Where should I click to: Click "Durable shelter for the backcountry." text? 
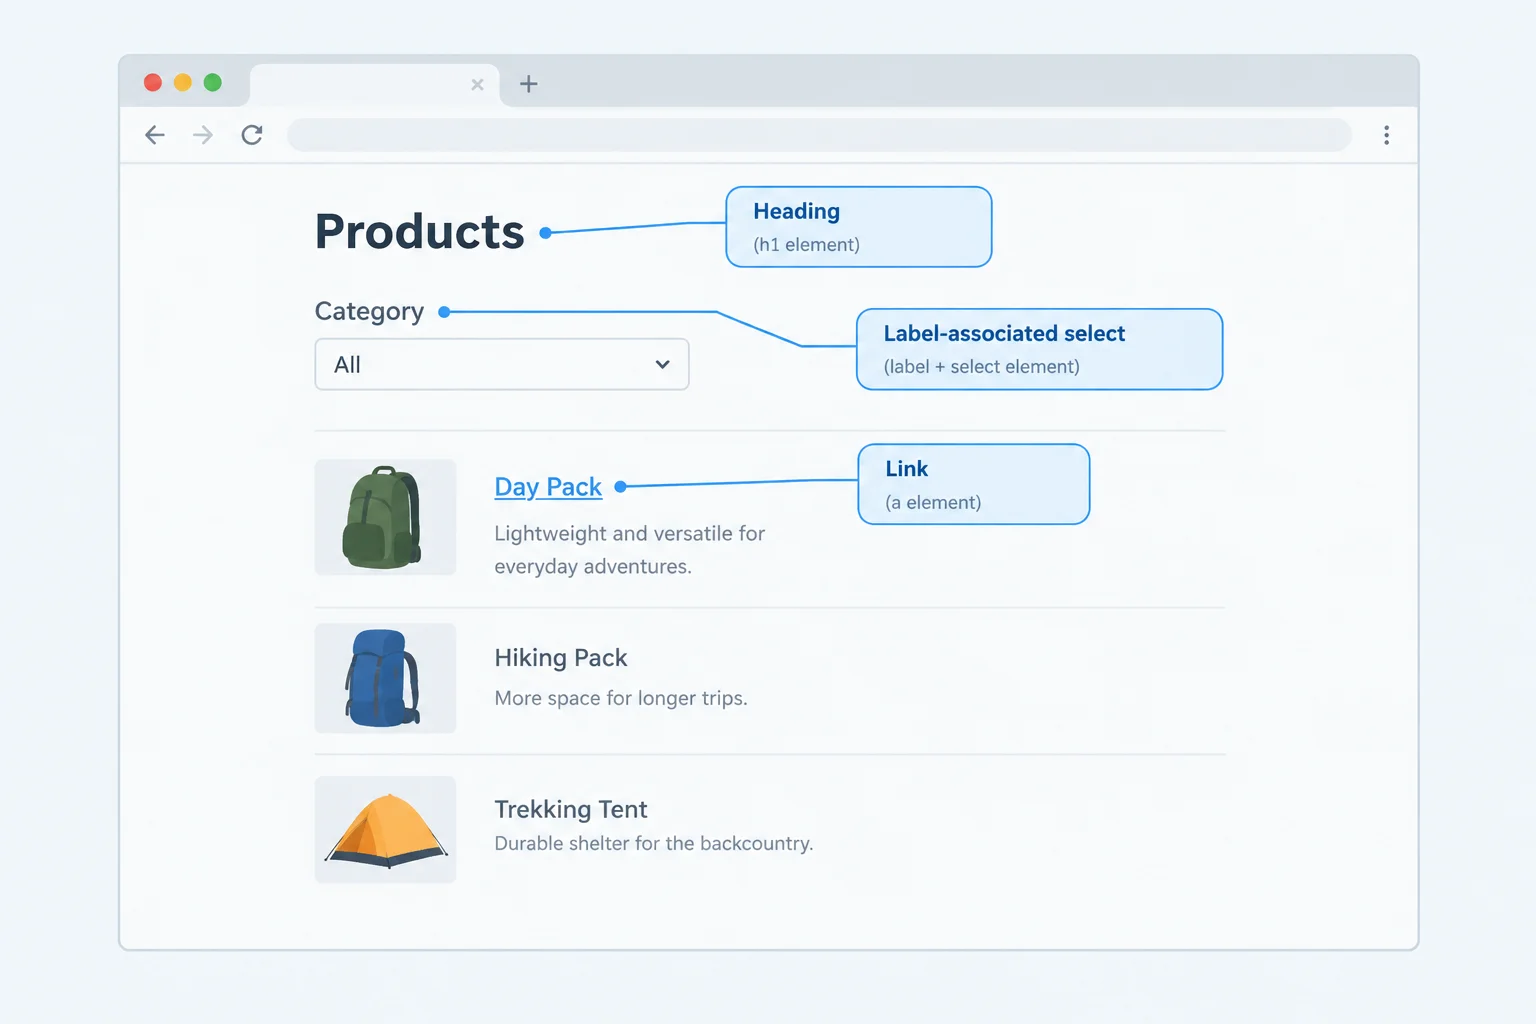(x=654, y=843)
